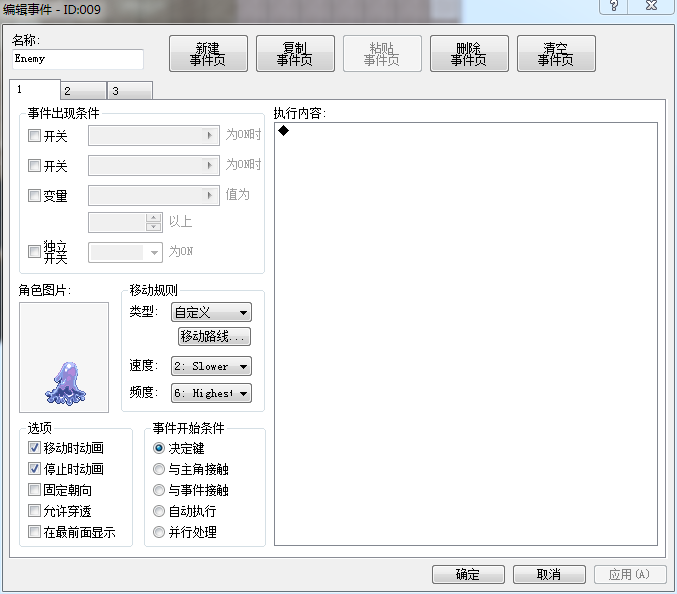Check the 允许穿透 option
Viewport: 677px width, 594px height.
tap(34, 511)
